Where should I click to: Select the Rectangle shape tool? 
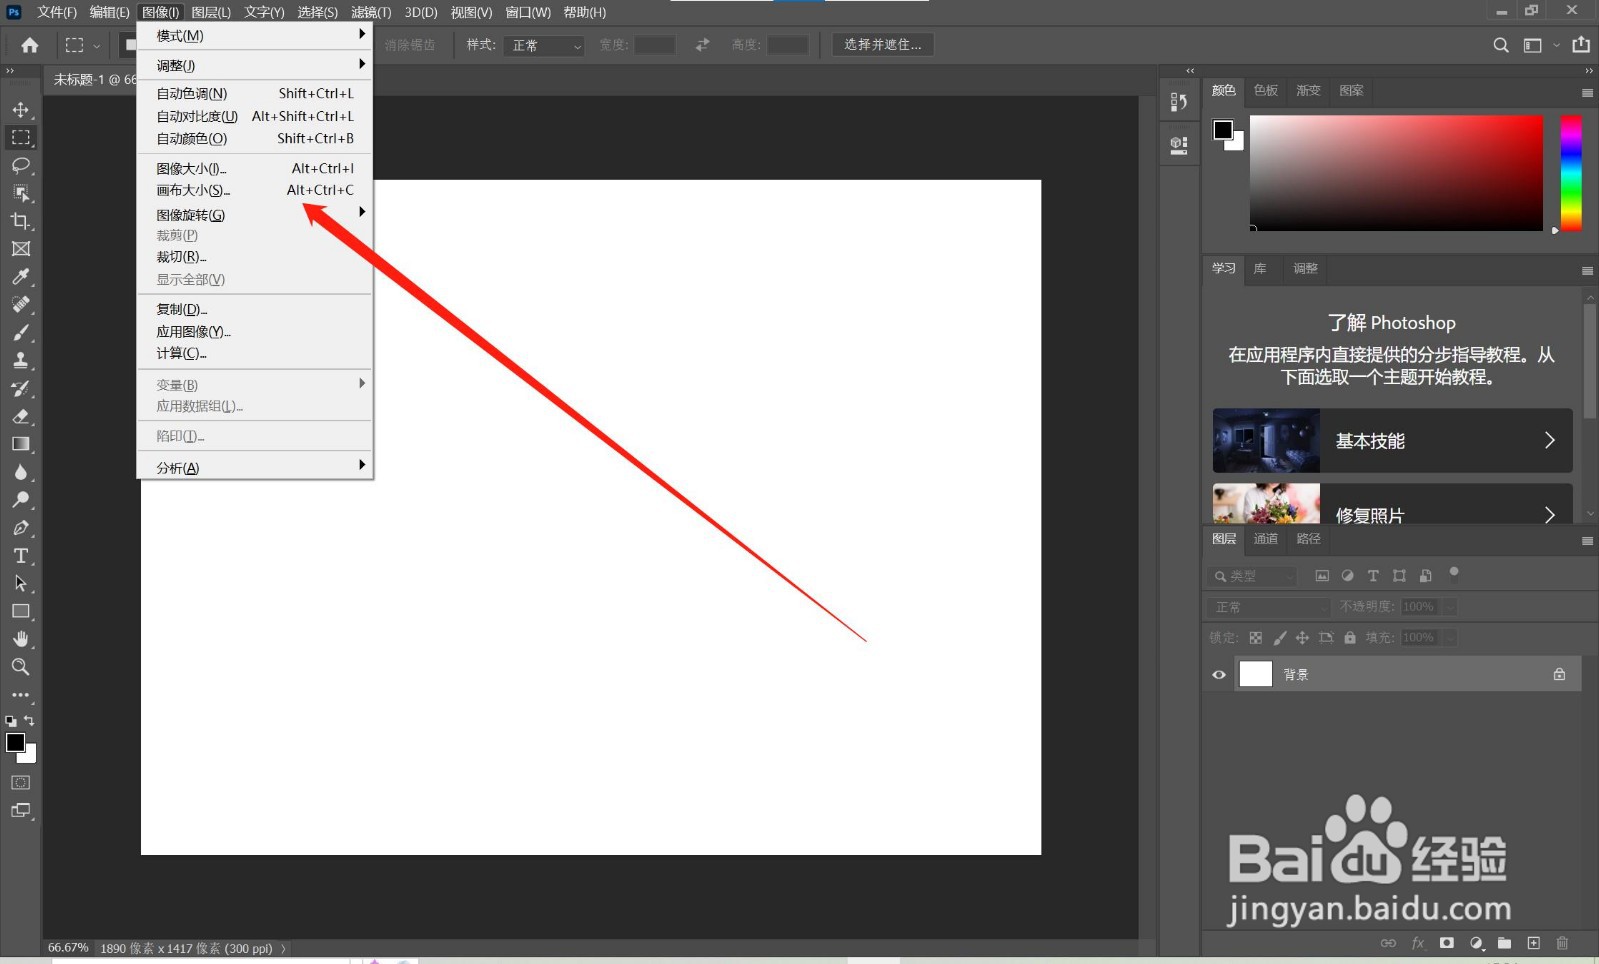(20, 611)
